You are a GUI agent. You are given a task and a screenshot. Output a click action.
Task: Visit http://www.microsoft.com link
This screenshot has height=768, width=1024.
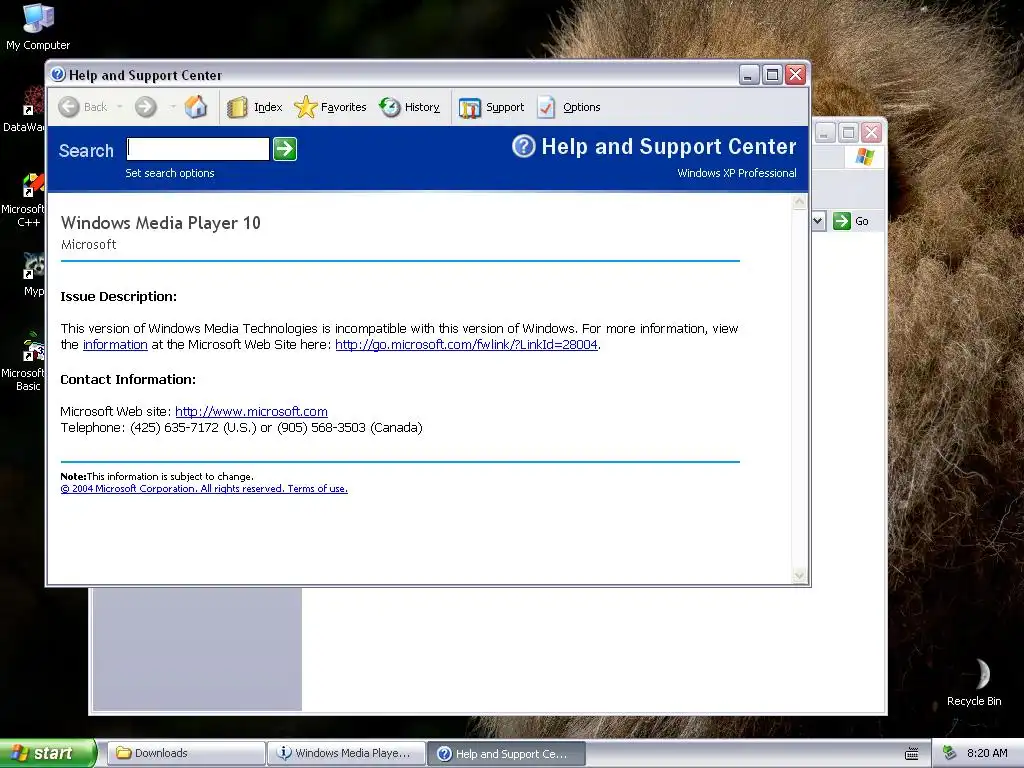(251, 411)
